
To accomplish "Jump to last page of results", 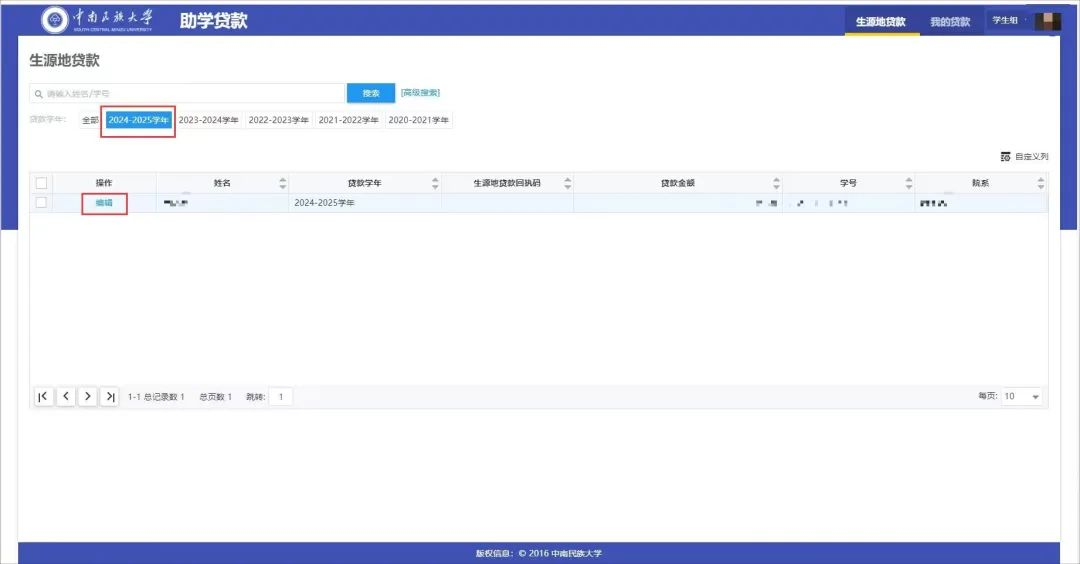I will pyautogui.click(x=110, y=397).
